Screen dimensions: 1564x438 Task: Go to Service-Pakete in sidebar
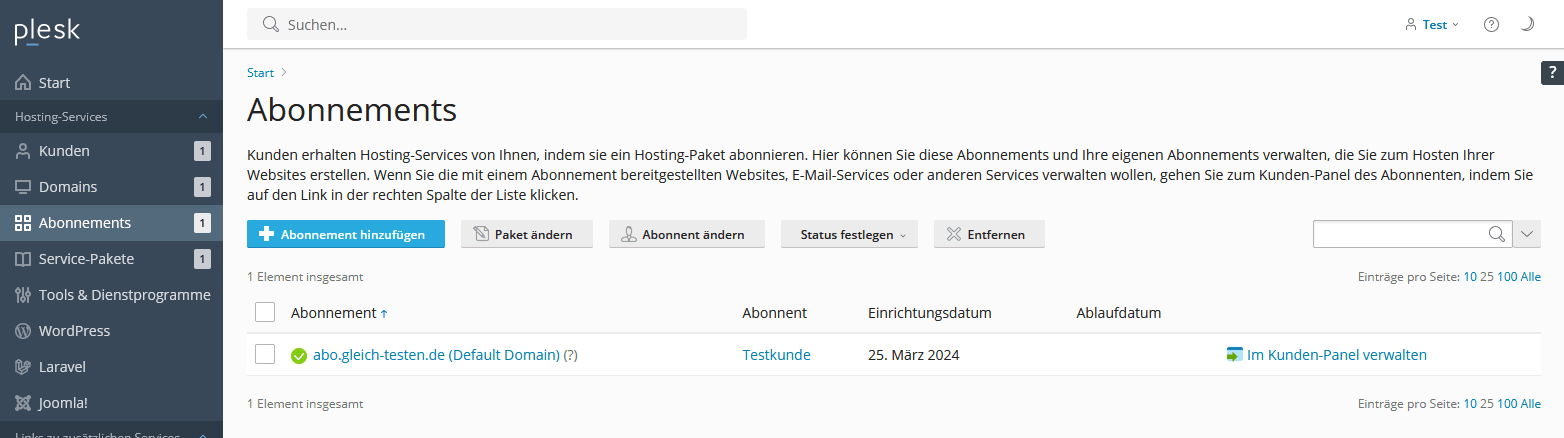pyautogui.click(x=86, y=259)
